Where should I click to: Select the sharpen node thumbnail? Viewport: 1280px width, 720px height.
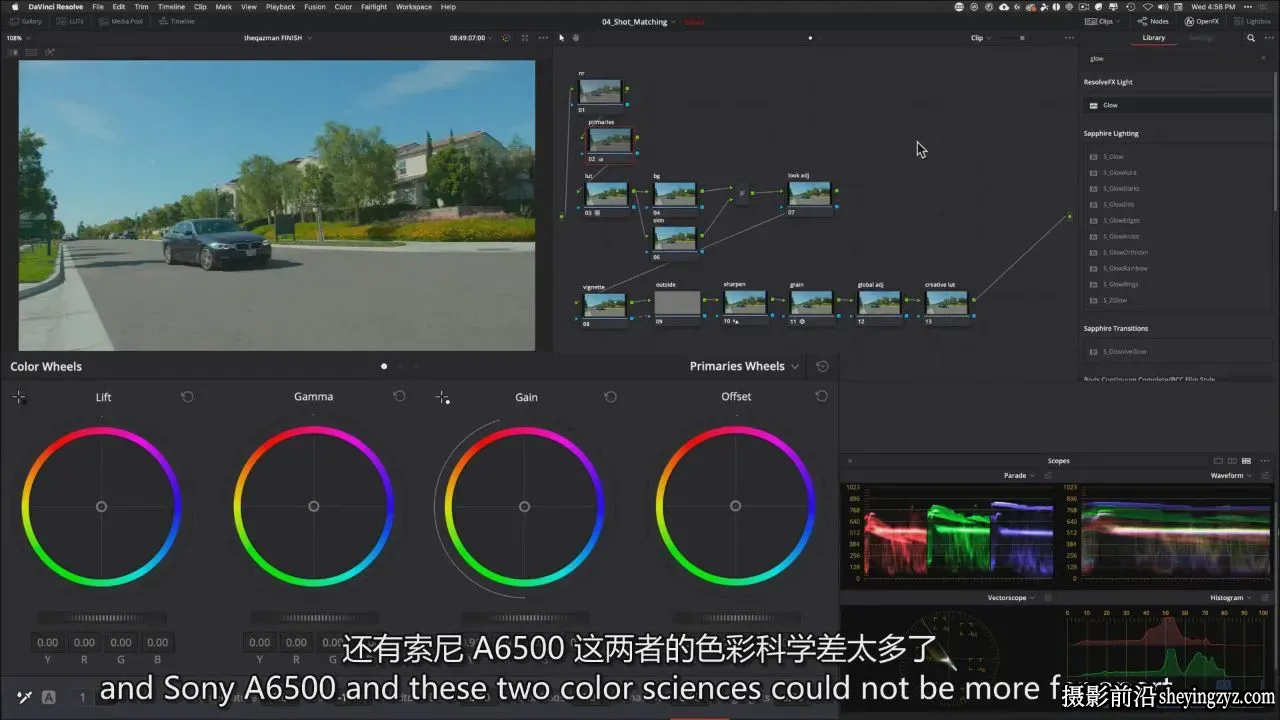[745, 302]
